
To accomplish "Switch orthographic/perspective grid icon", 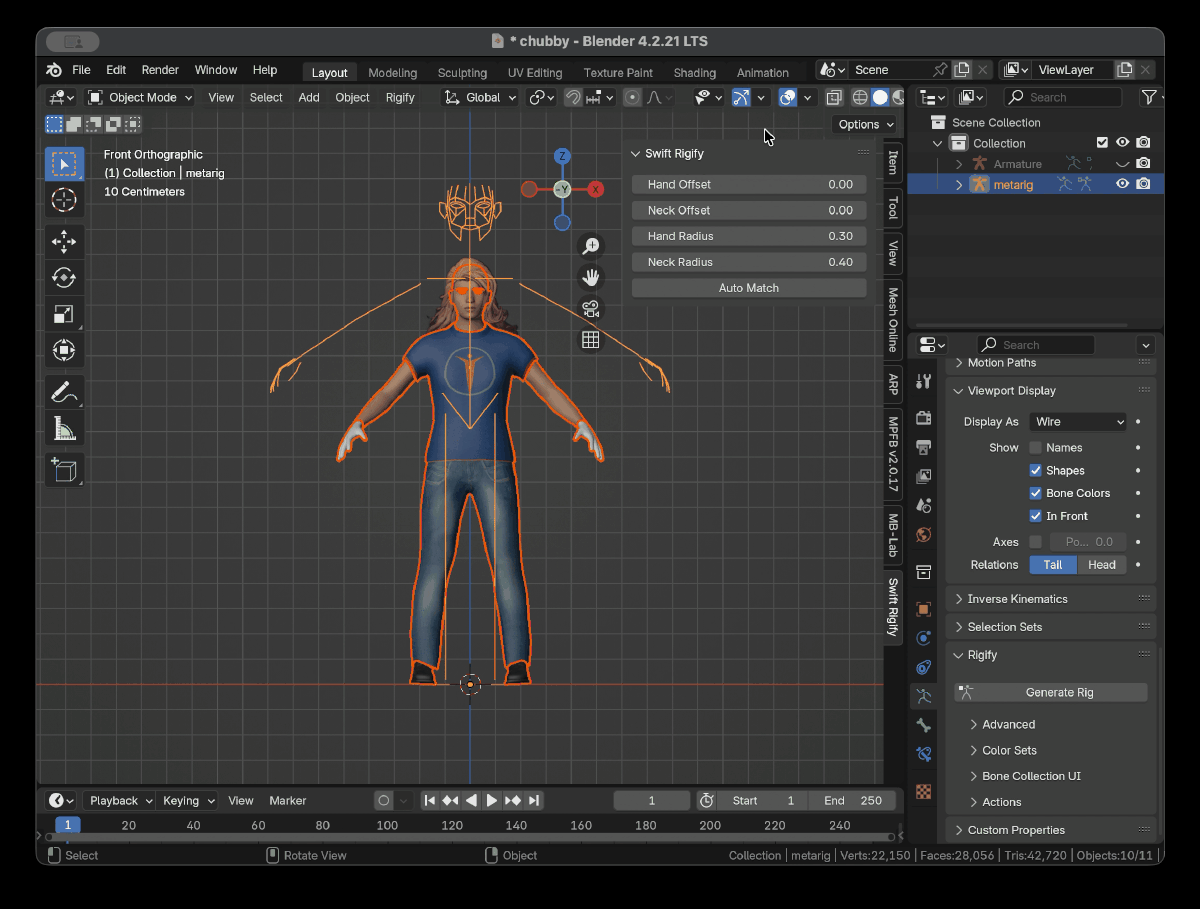I will [x=591, y=339].
